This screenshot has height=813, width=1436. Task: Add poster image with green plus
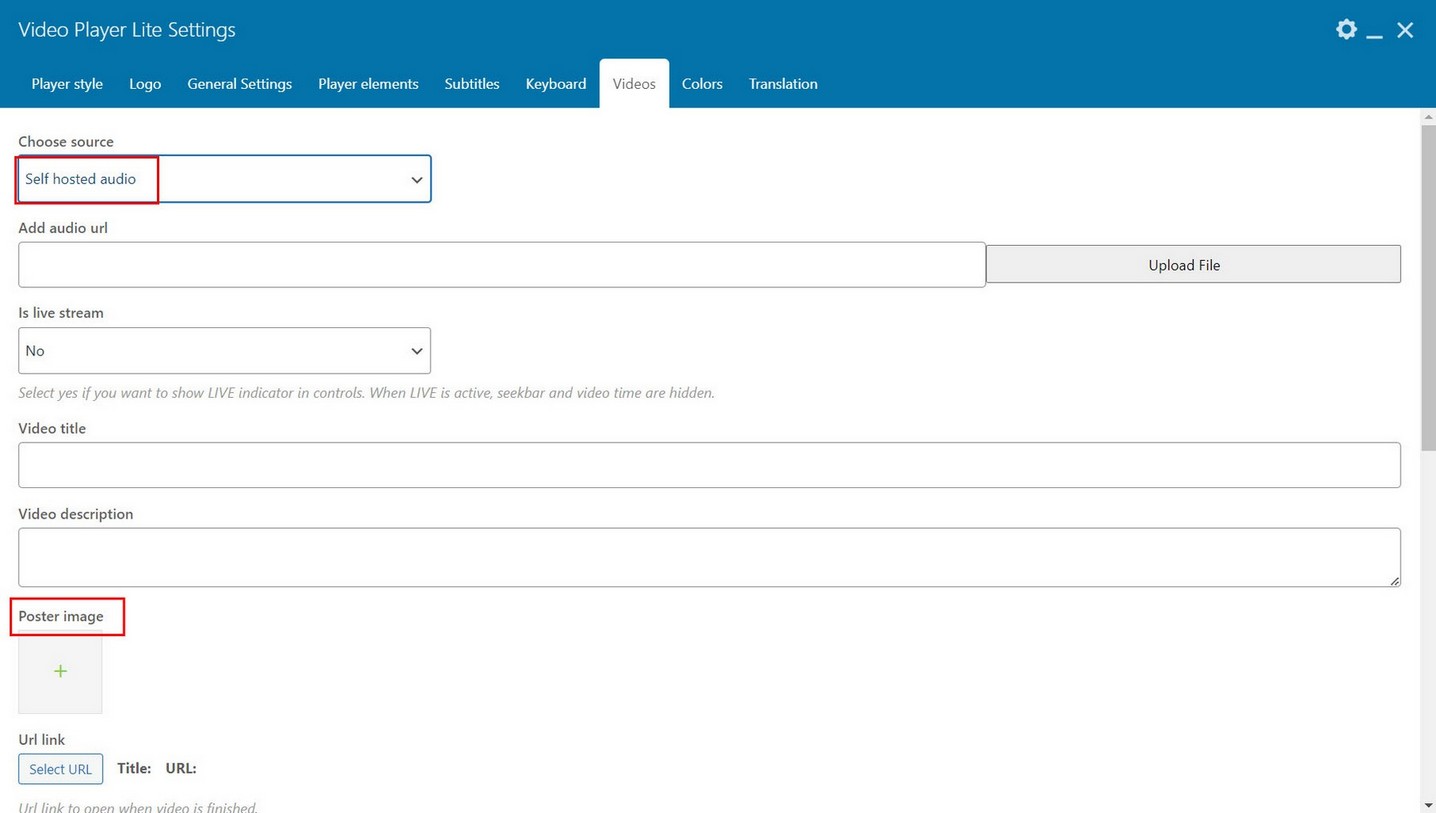coord(60,672)
